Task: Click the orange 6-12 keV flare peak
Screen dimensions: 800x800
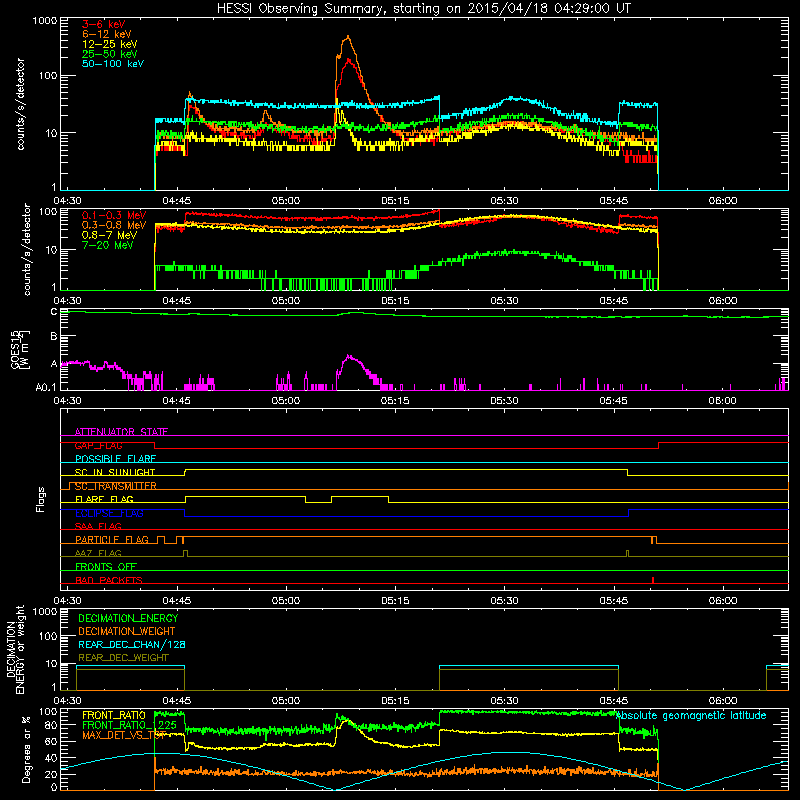Action: [x=348, y=37]
